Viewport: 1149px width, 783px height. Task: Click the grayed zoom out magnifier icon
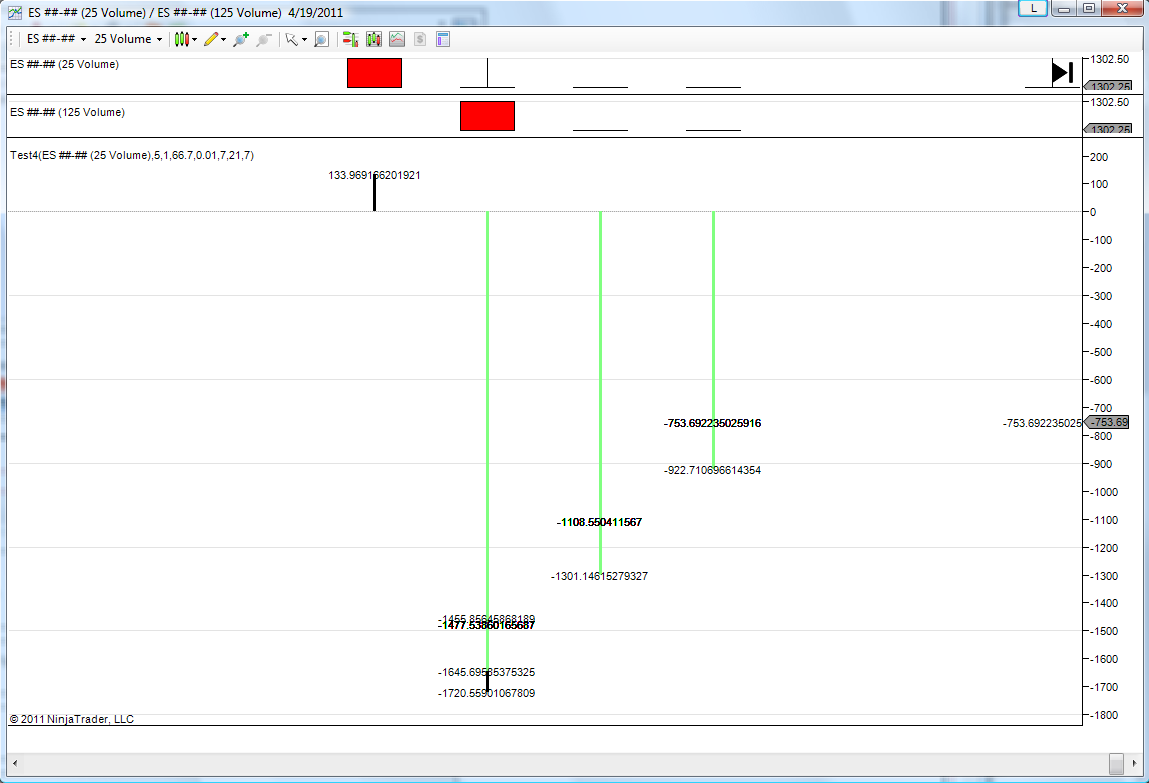pos(264,40)
